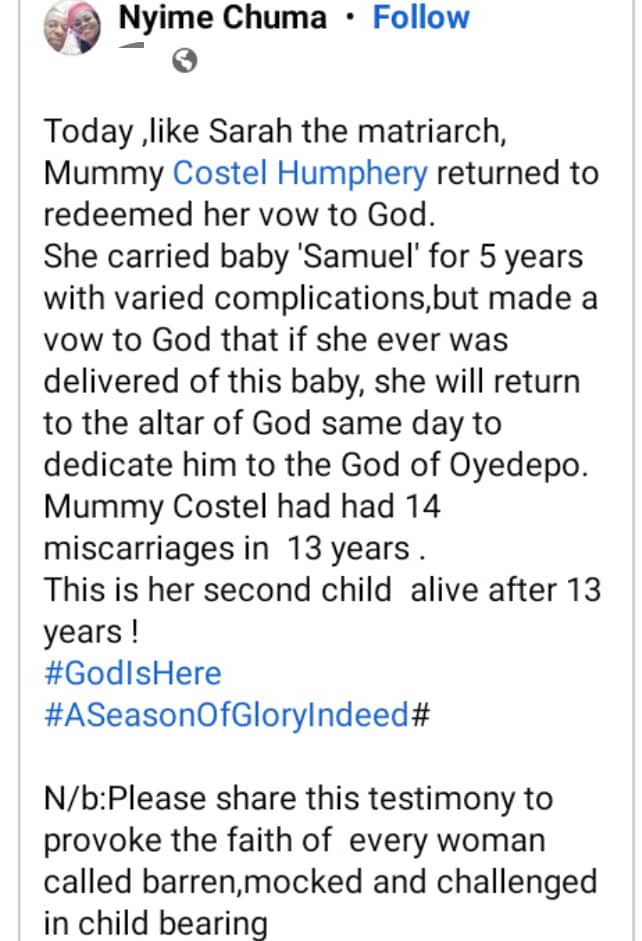Viewport: 642px width, 941px height.
Task: Click the line 'Today, like Sarah the matriarch'
Action: pos(275,131)
